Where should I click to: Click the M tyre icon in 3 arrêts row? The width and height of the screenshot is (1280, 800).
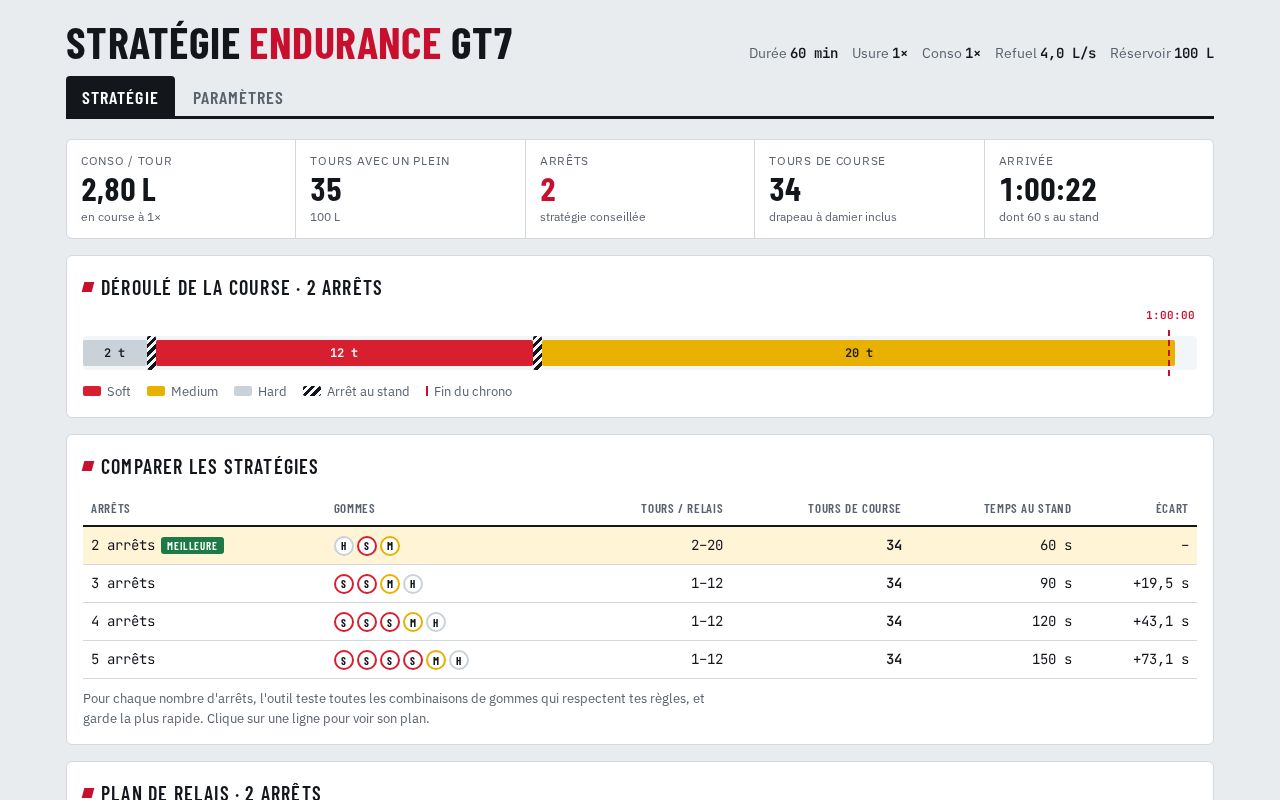click(x=390, y=584)
